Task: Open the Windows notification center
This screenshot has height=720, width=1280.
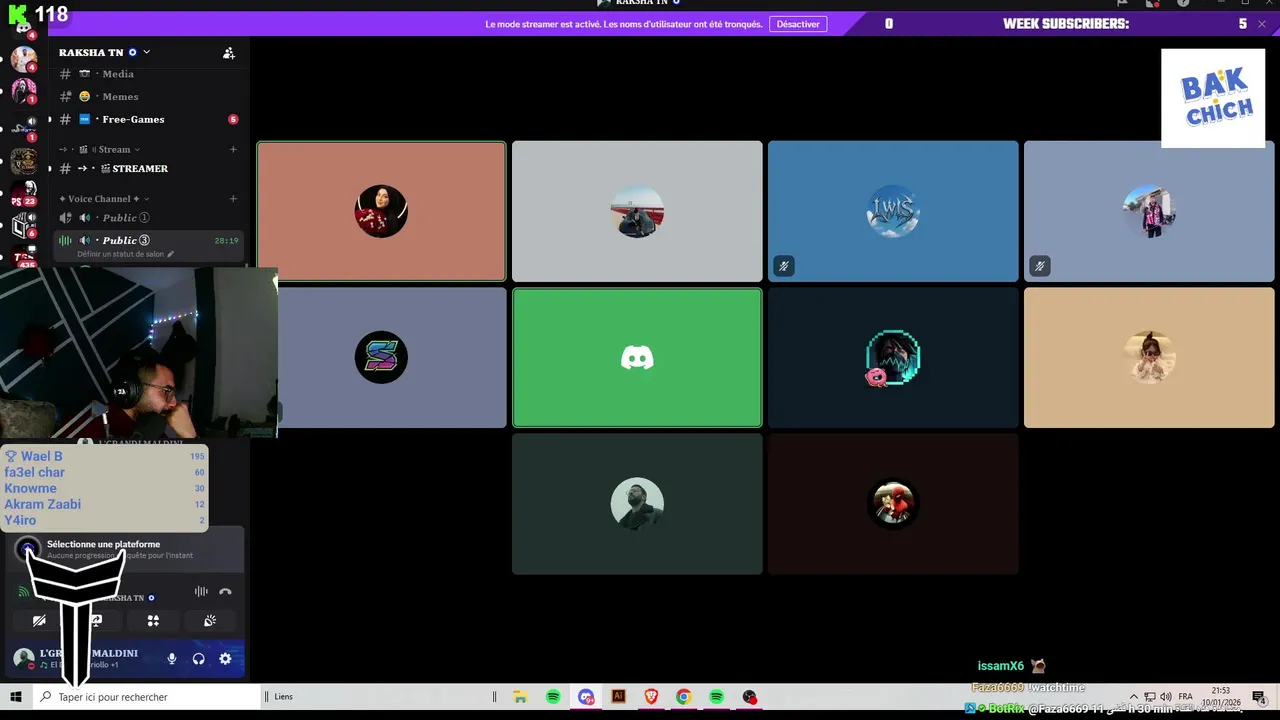Action: point(1259,697)
